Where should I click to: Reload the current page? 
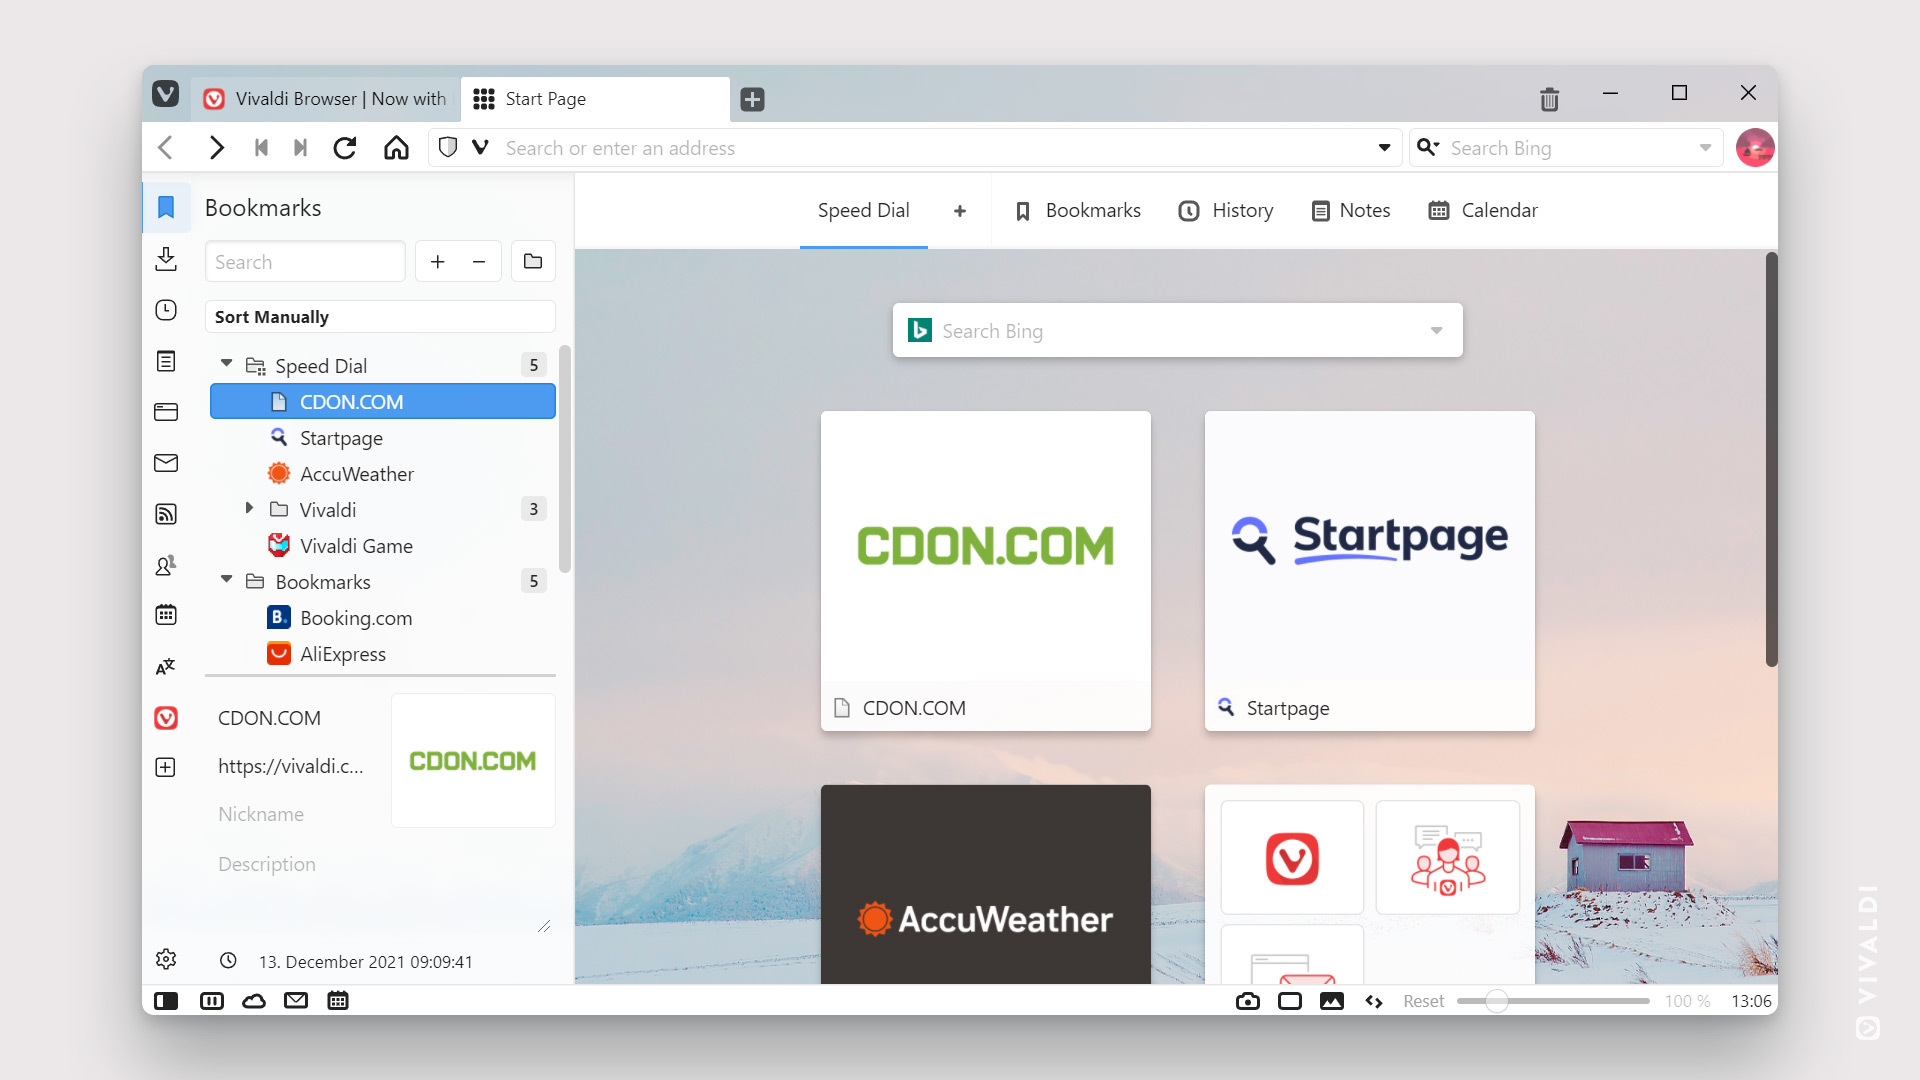click(x=345, y=148)
